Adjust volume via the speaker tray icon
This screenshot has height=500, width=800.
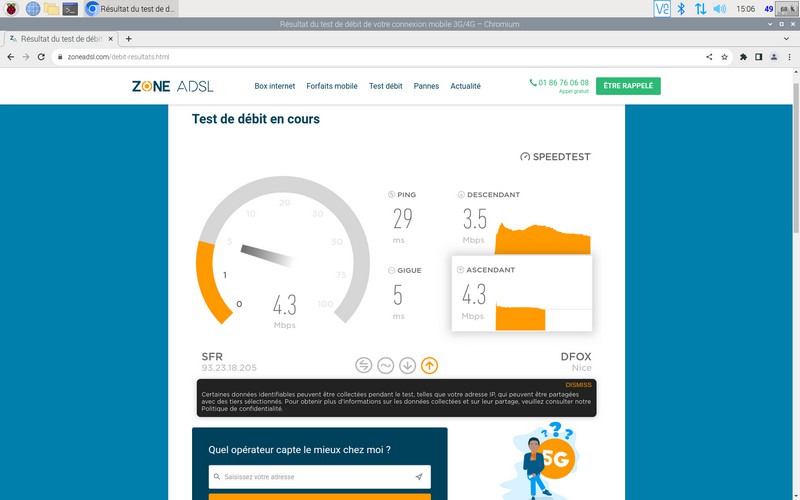pyautogui.click(x=719, y=9)
